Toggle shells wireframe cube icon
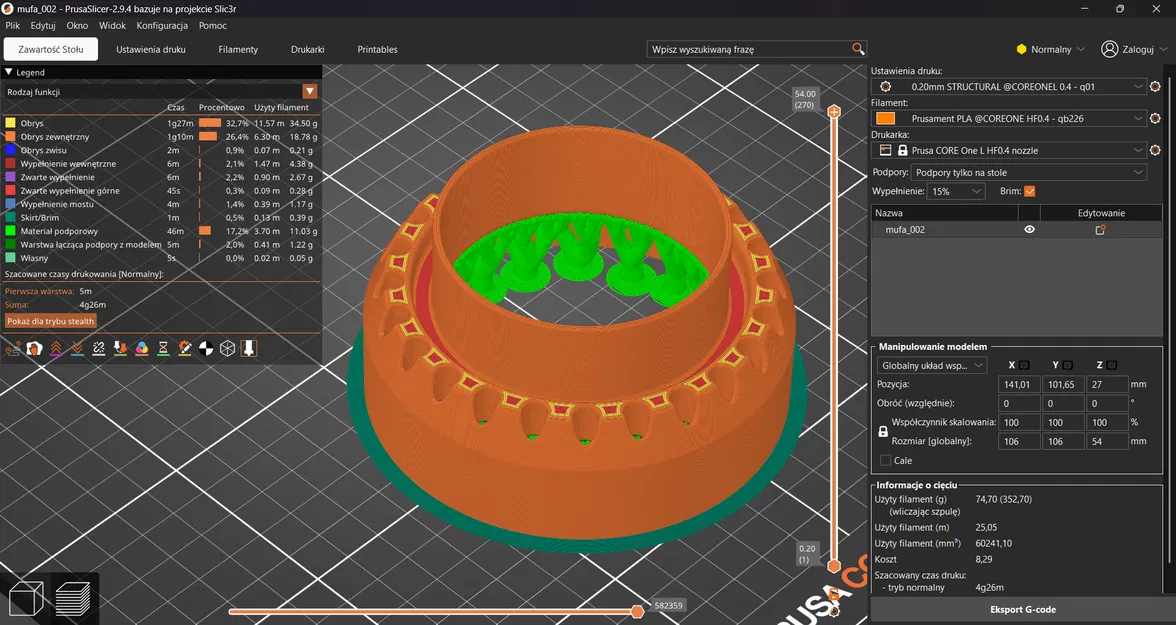 click(227, 349)
